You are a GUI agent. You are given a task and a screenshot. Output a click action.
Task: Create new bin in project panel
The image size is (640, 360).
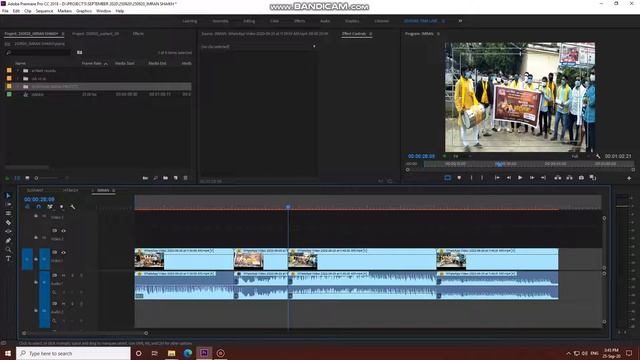click(x=165, y=178)
